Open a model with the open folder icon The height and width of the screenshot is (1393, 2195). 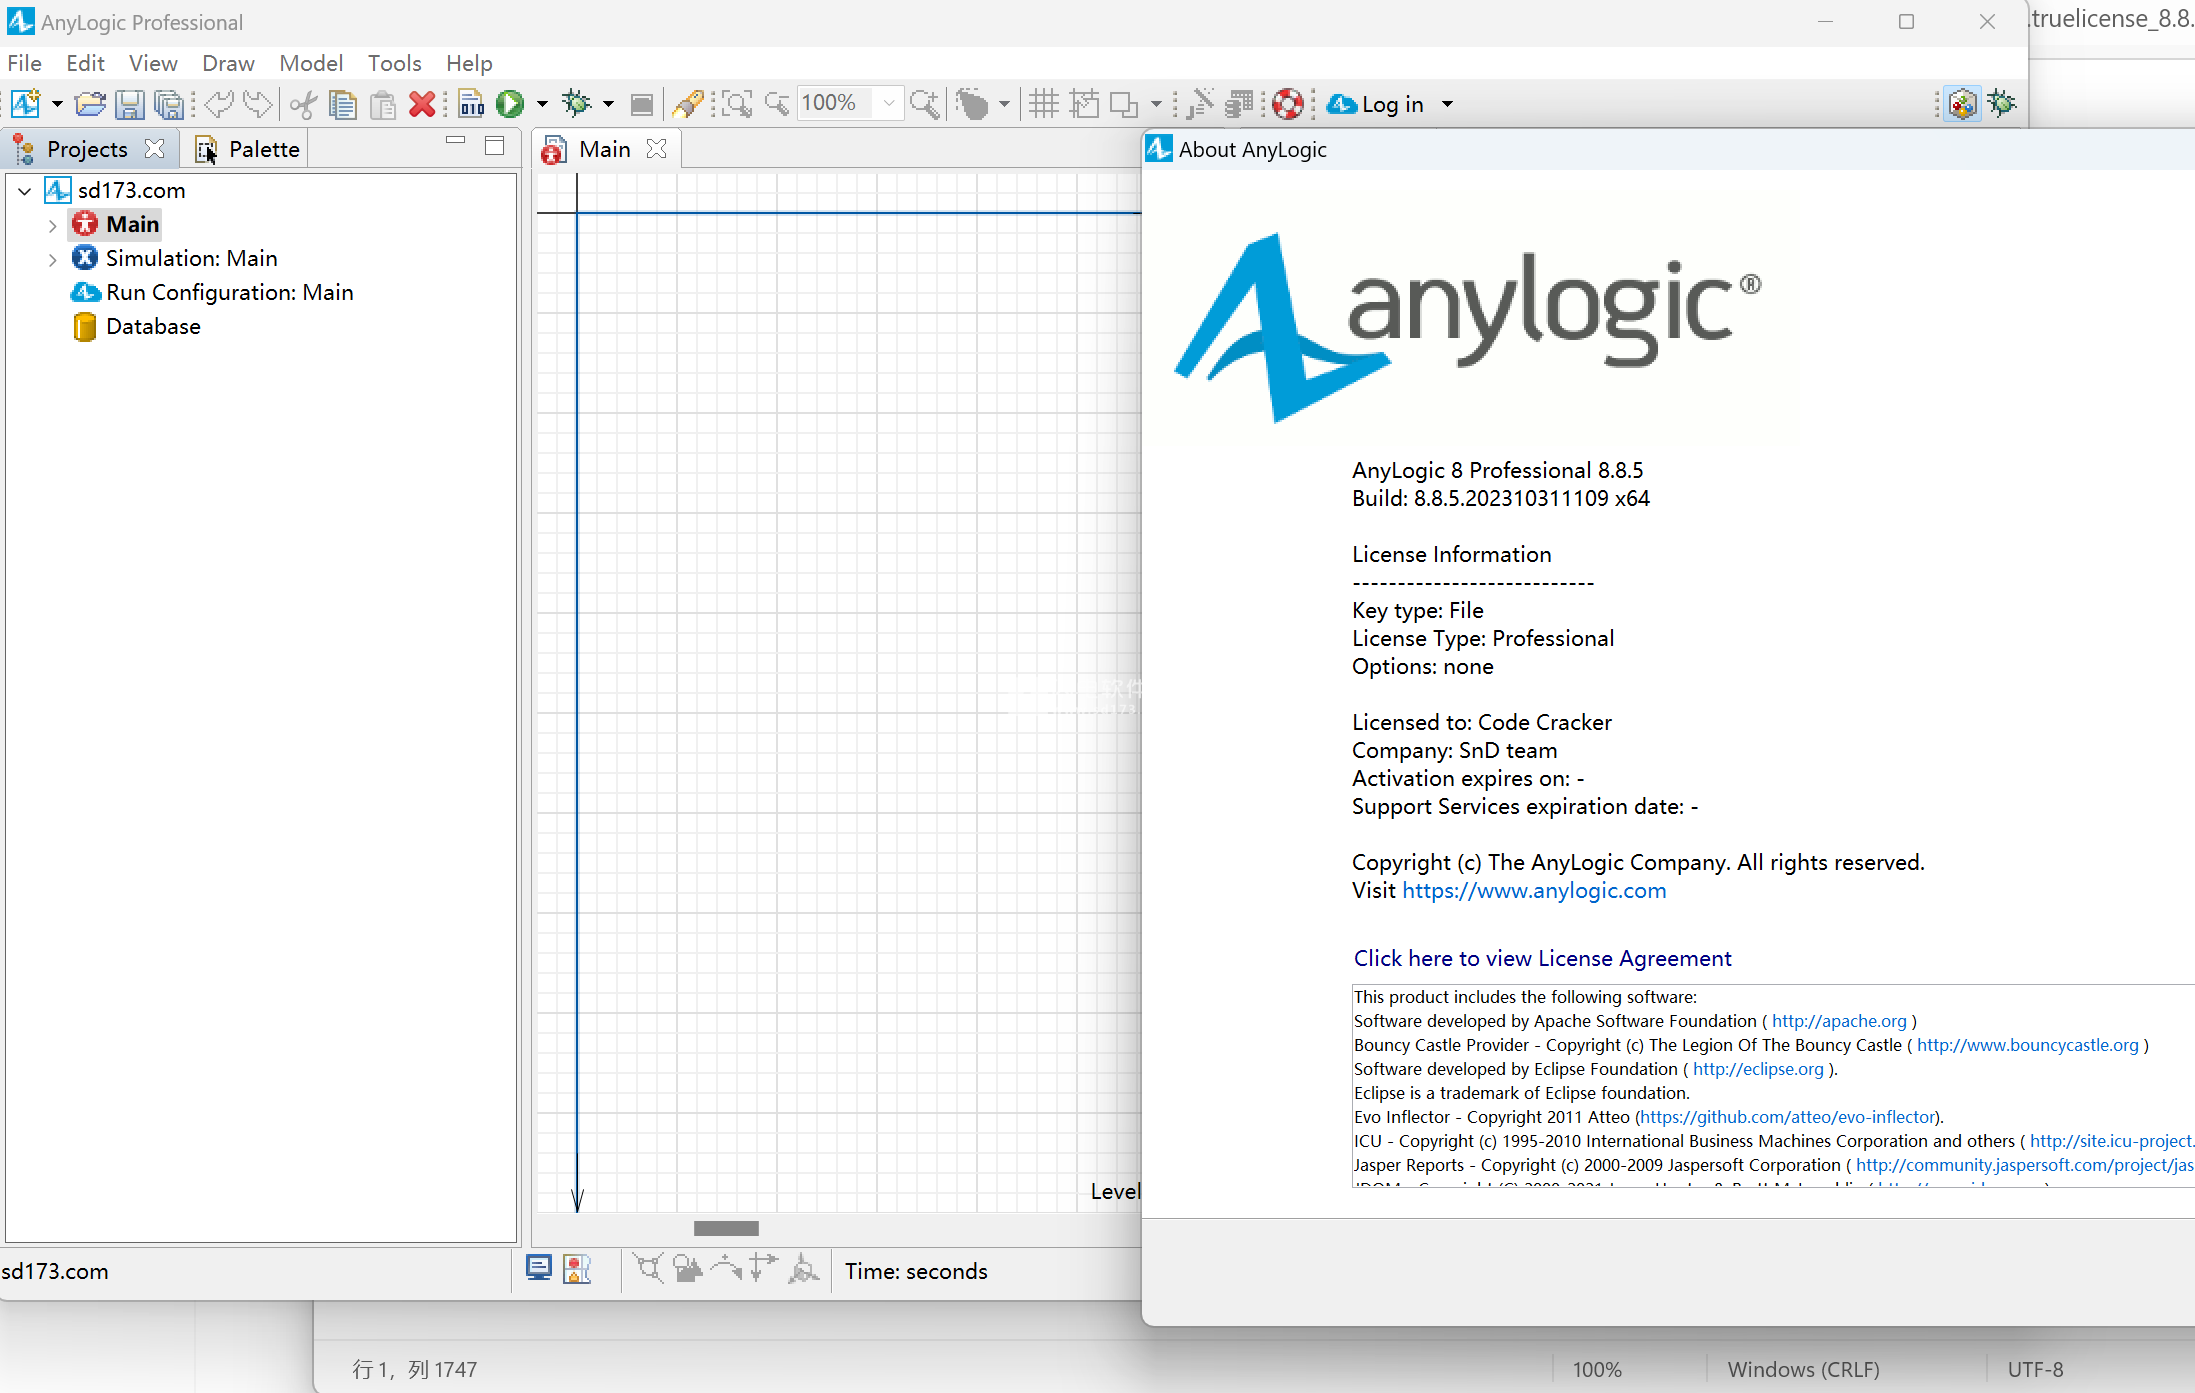(90, 103)
